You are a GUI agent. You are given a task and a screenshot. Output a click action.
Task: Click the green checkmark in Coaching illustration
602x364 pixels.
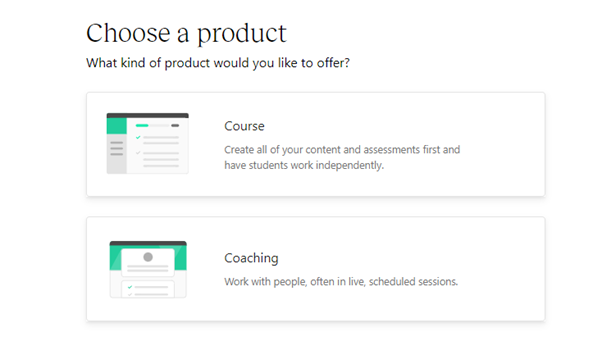[x=130, y=287]
